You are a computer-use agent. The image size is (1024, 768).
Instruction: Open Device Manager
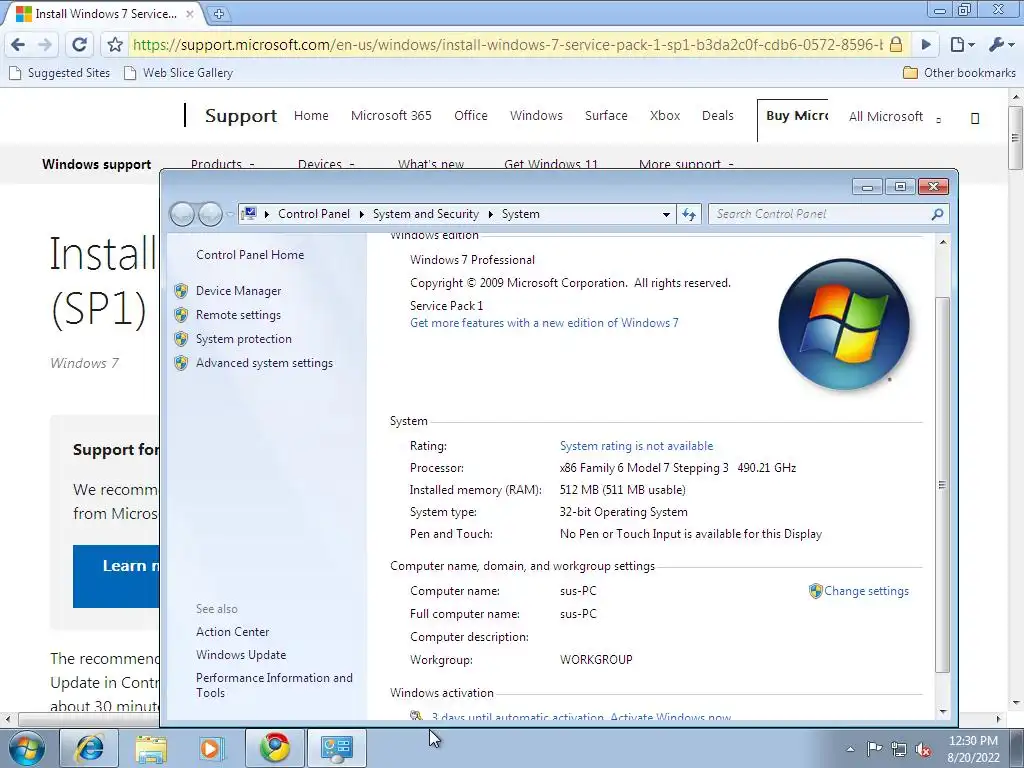238,291
